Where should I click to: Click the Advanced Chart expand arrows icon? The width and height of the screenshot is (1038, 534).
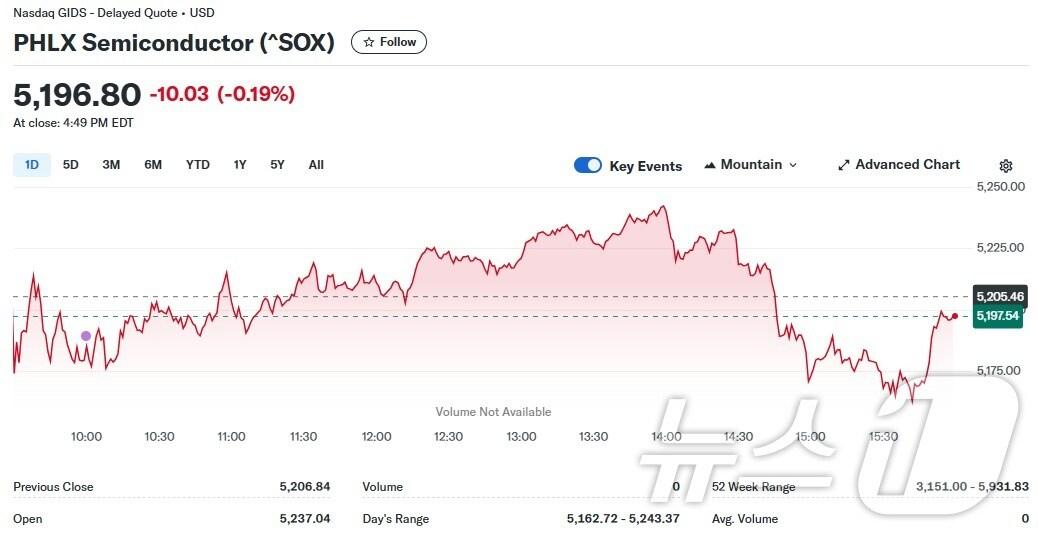coord(843,165)
